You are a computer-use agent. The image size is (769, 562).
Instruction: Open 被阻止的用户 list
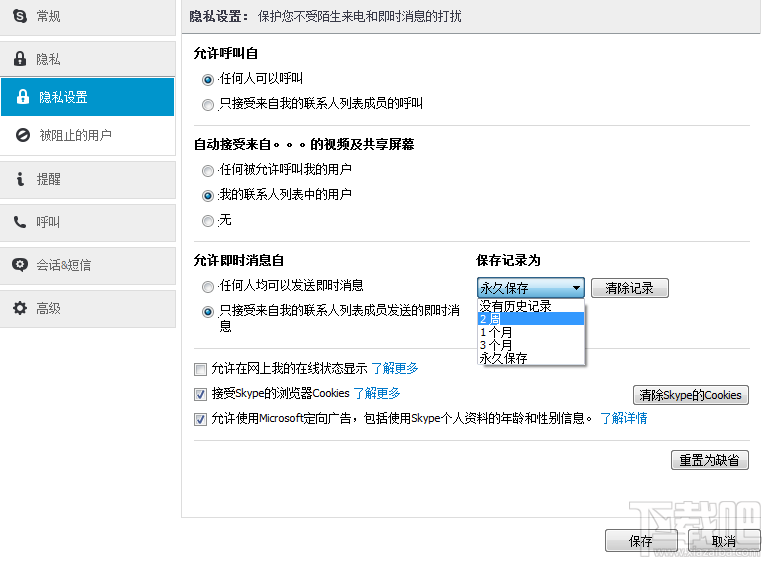[87, 135]
